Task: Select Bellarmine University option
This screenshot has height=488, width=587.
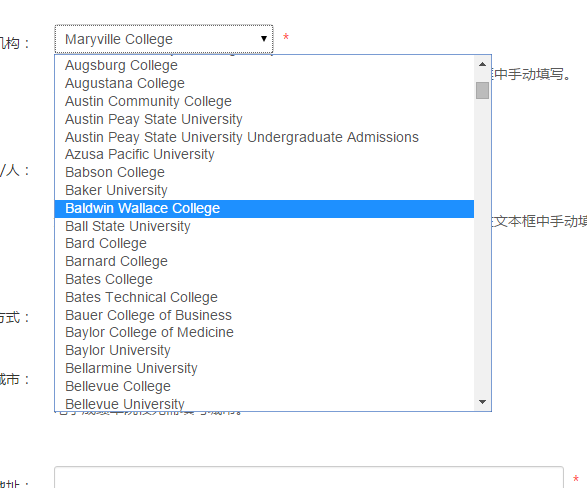Action: coord(264,368)
